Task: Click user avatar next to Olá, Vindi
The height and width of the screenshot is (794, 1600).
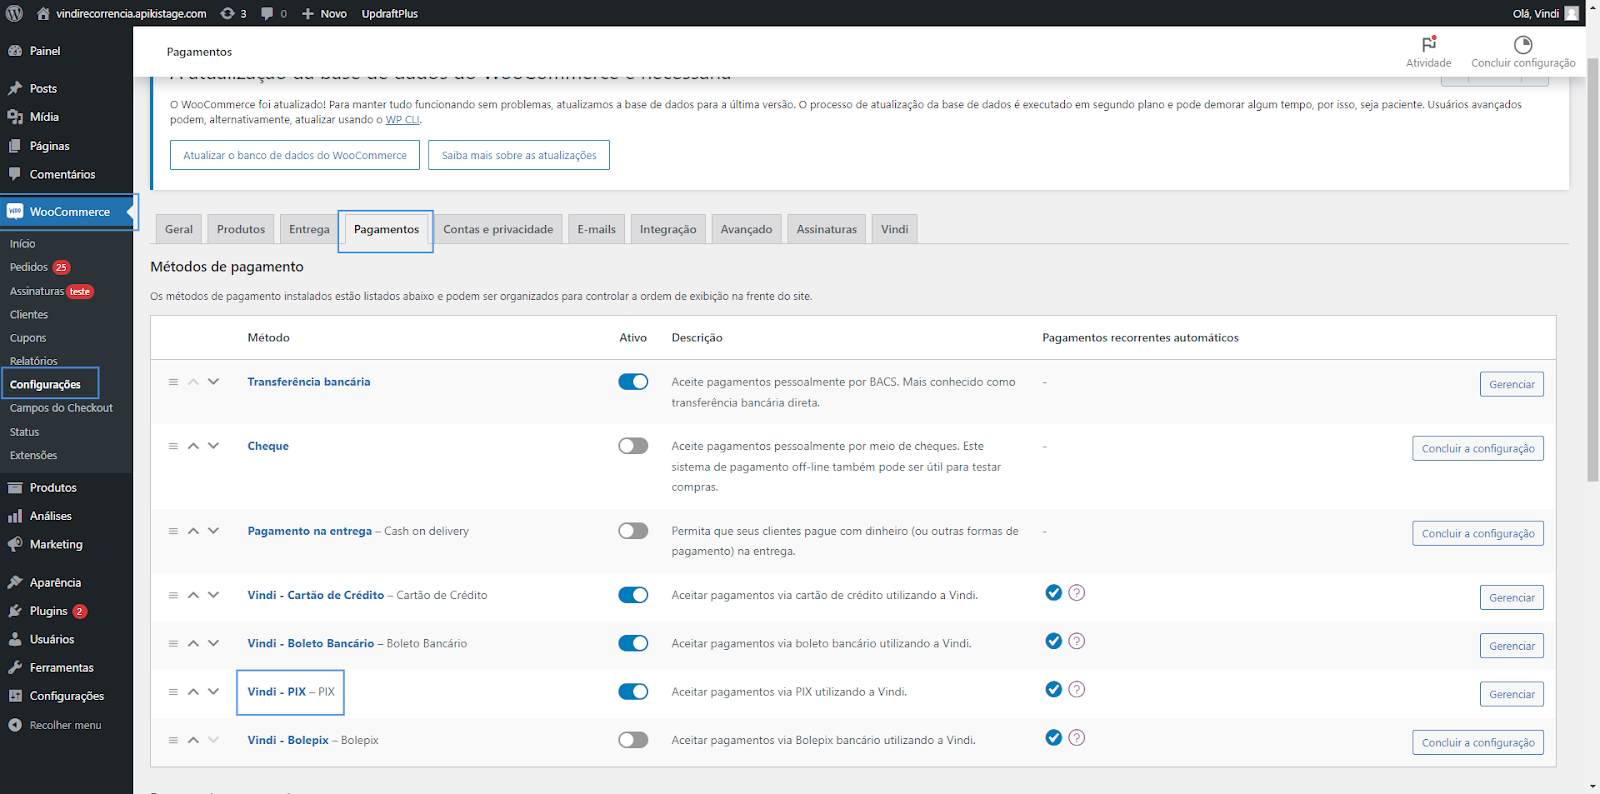Action: [1572, 13]
